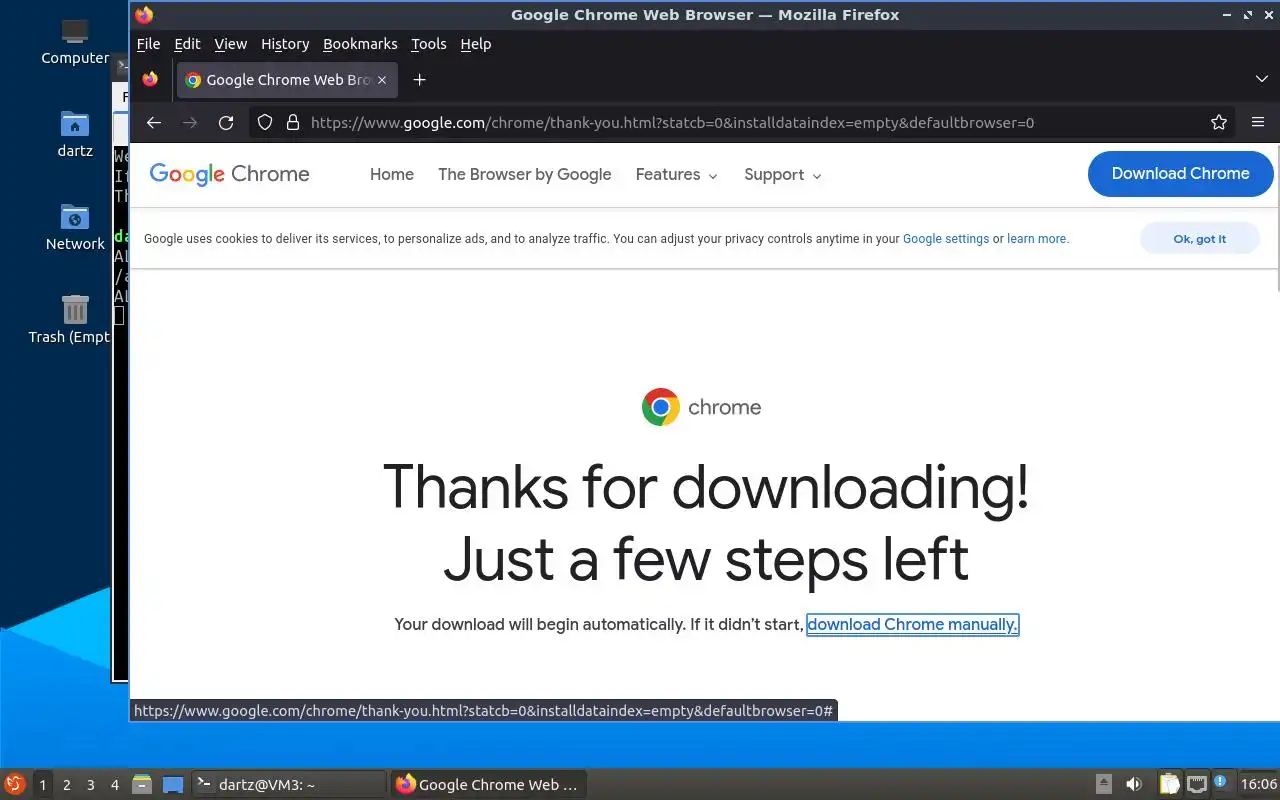Open Network desktop icon
Viewport: 1280px width, 800px height.
[75, 227]
